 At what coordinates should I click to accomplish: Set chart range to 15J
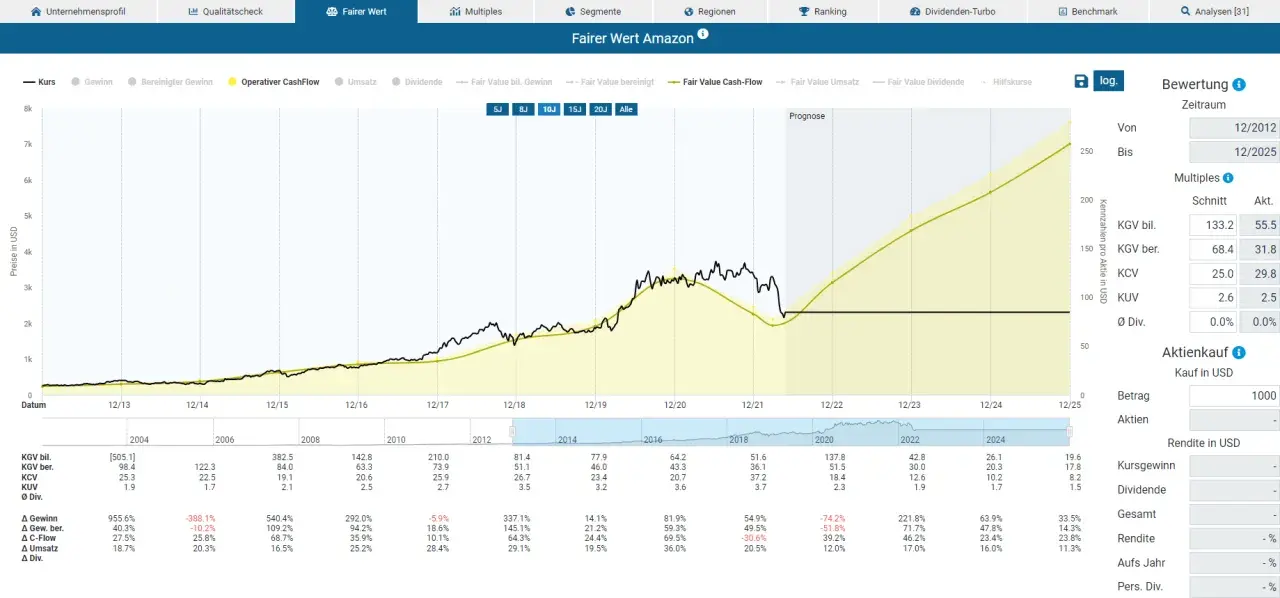[x=574, y=109]
